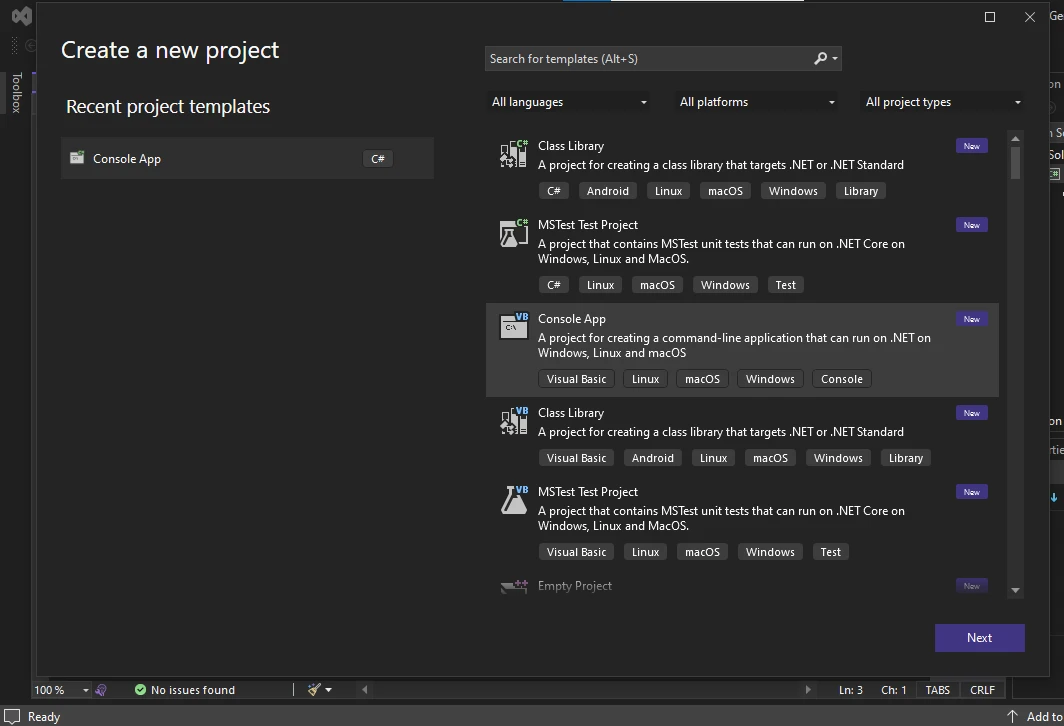Open the All languages dropdown
This screenshot has height=726, width=1064.
coord(569,102)
